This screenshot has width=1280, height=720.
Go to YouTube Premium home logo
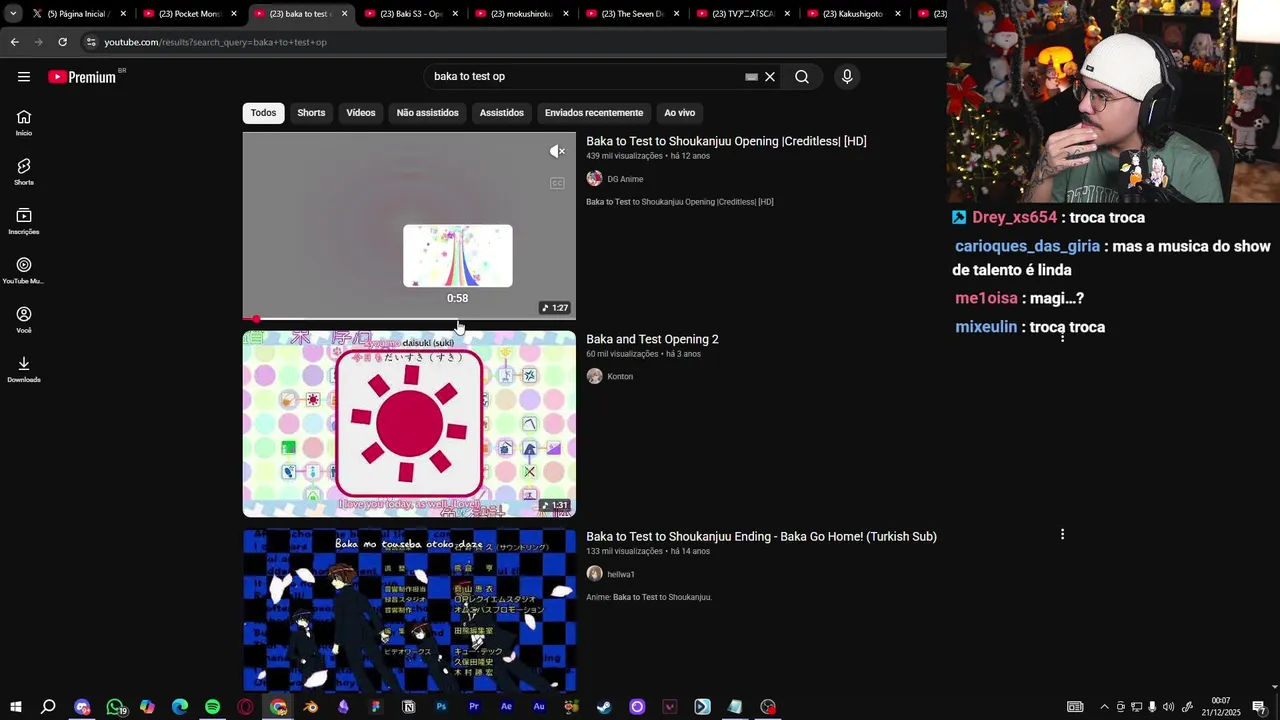(x=82, y=77)
